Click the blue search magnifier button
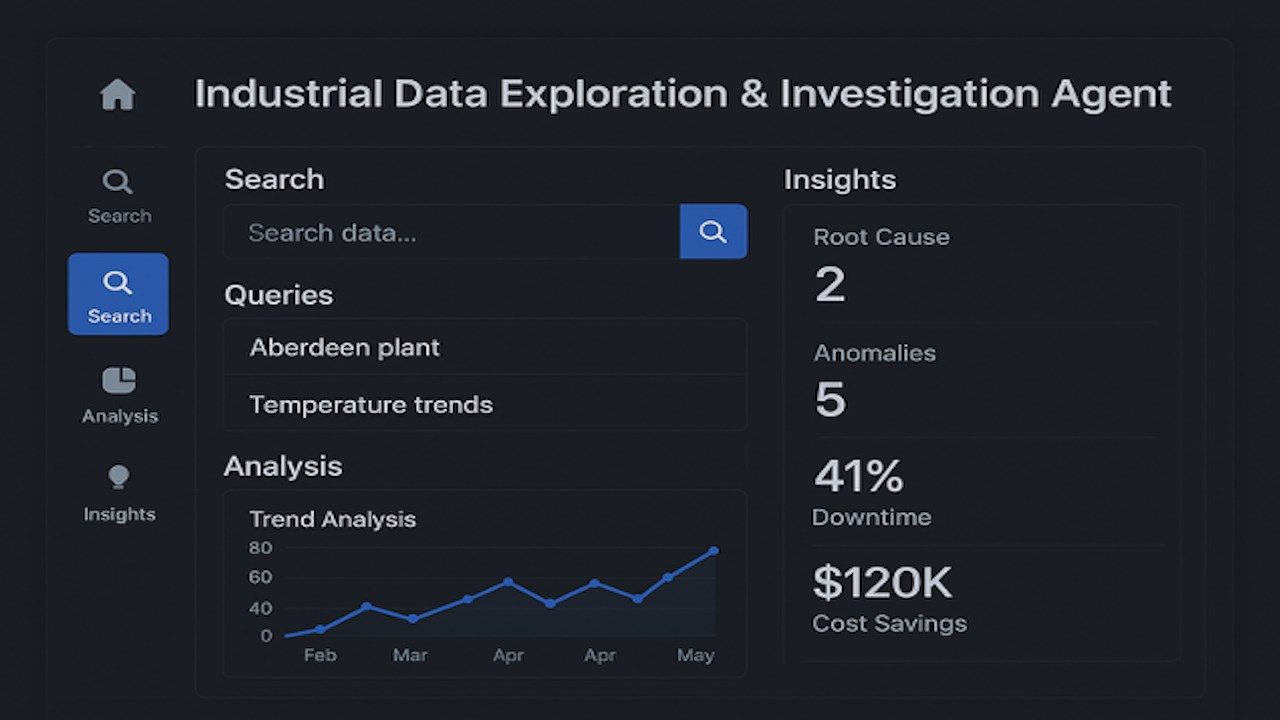Screen dimensions: 1280x720 [x=713, y=232]
